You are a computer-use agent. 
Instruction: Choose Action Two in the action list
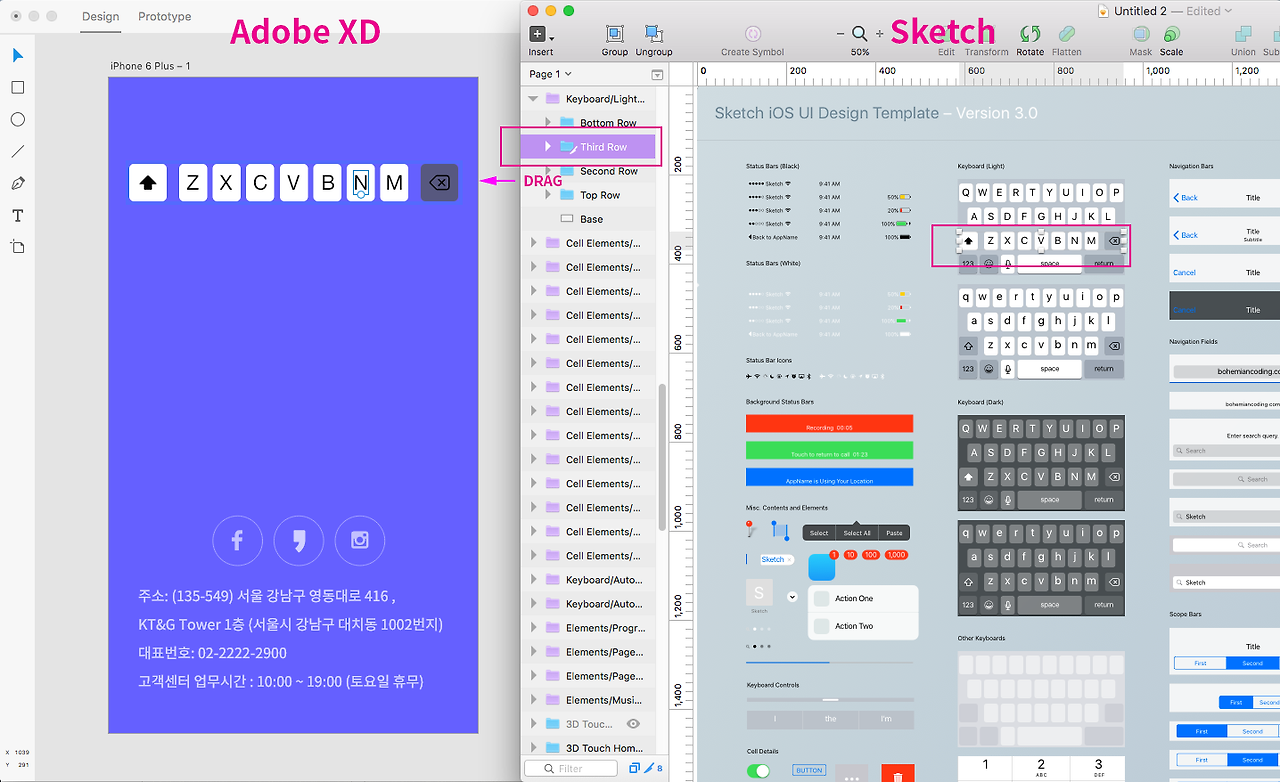pyautogui.click(x=863, y=626)
